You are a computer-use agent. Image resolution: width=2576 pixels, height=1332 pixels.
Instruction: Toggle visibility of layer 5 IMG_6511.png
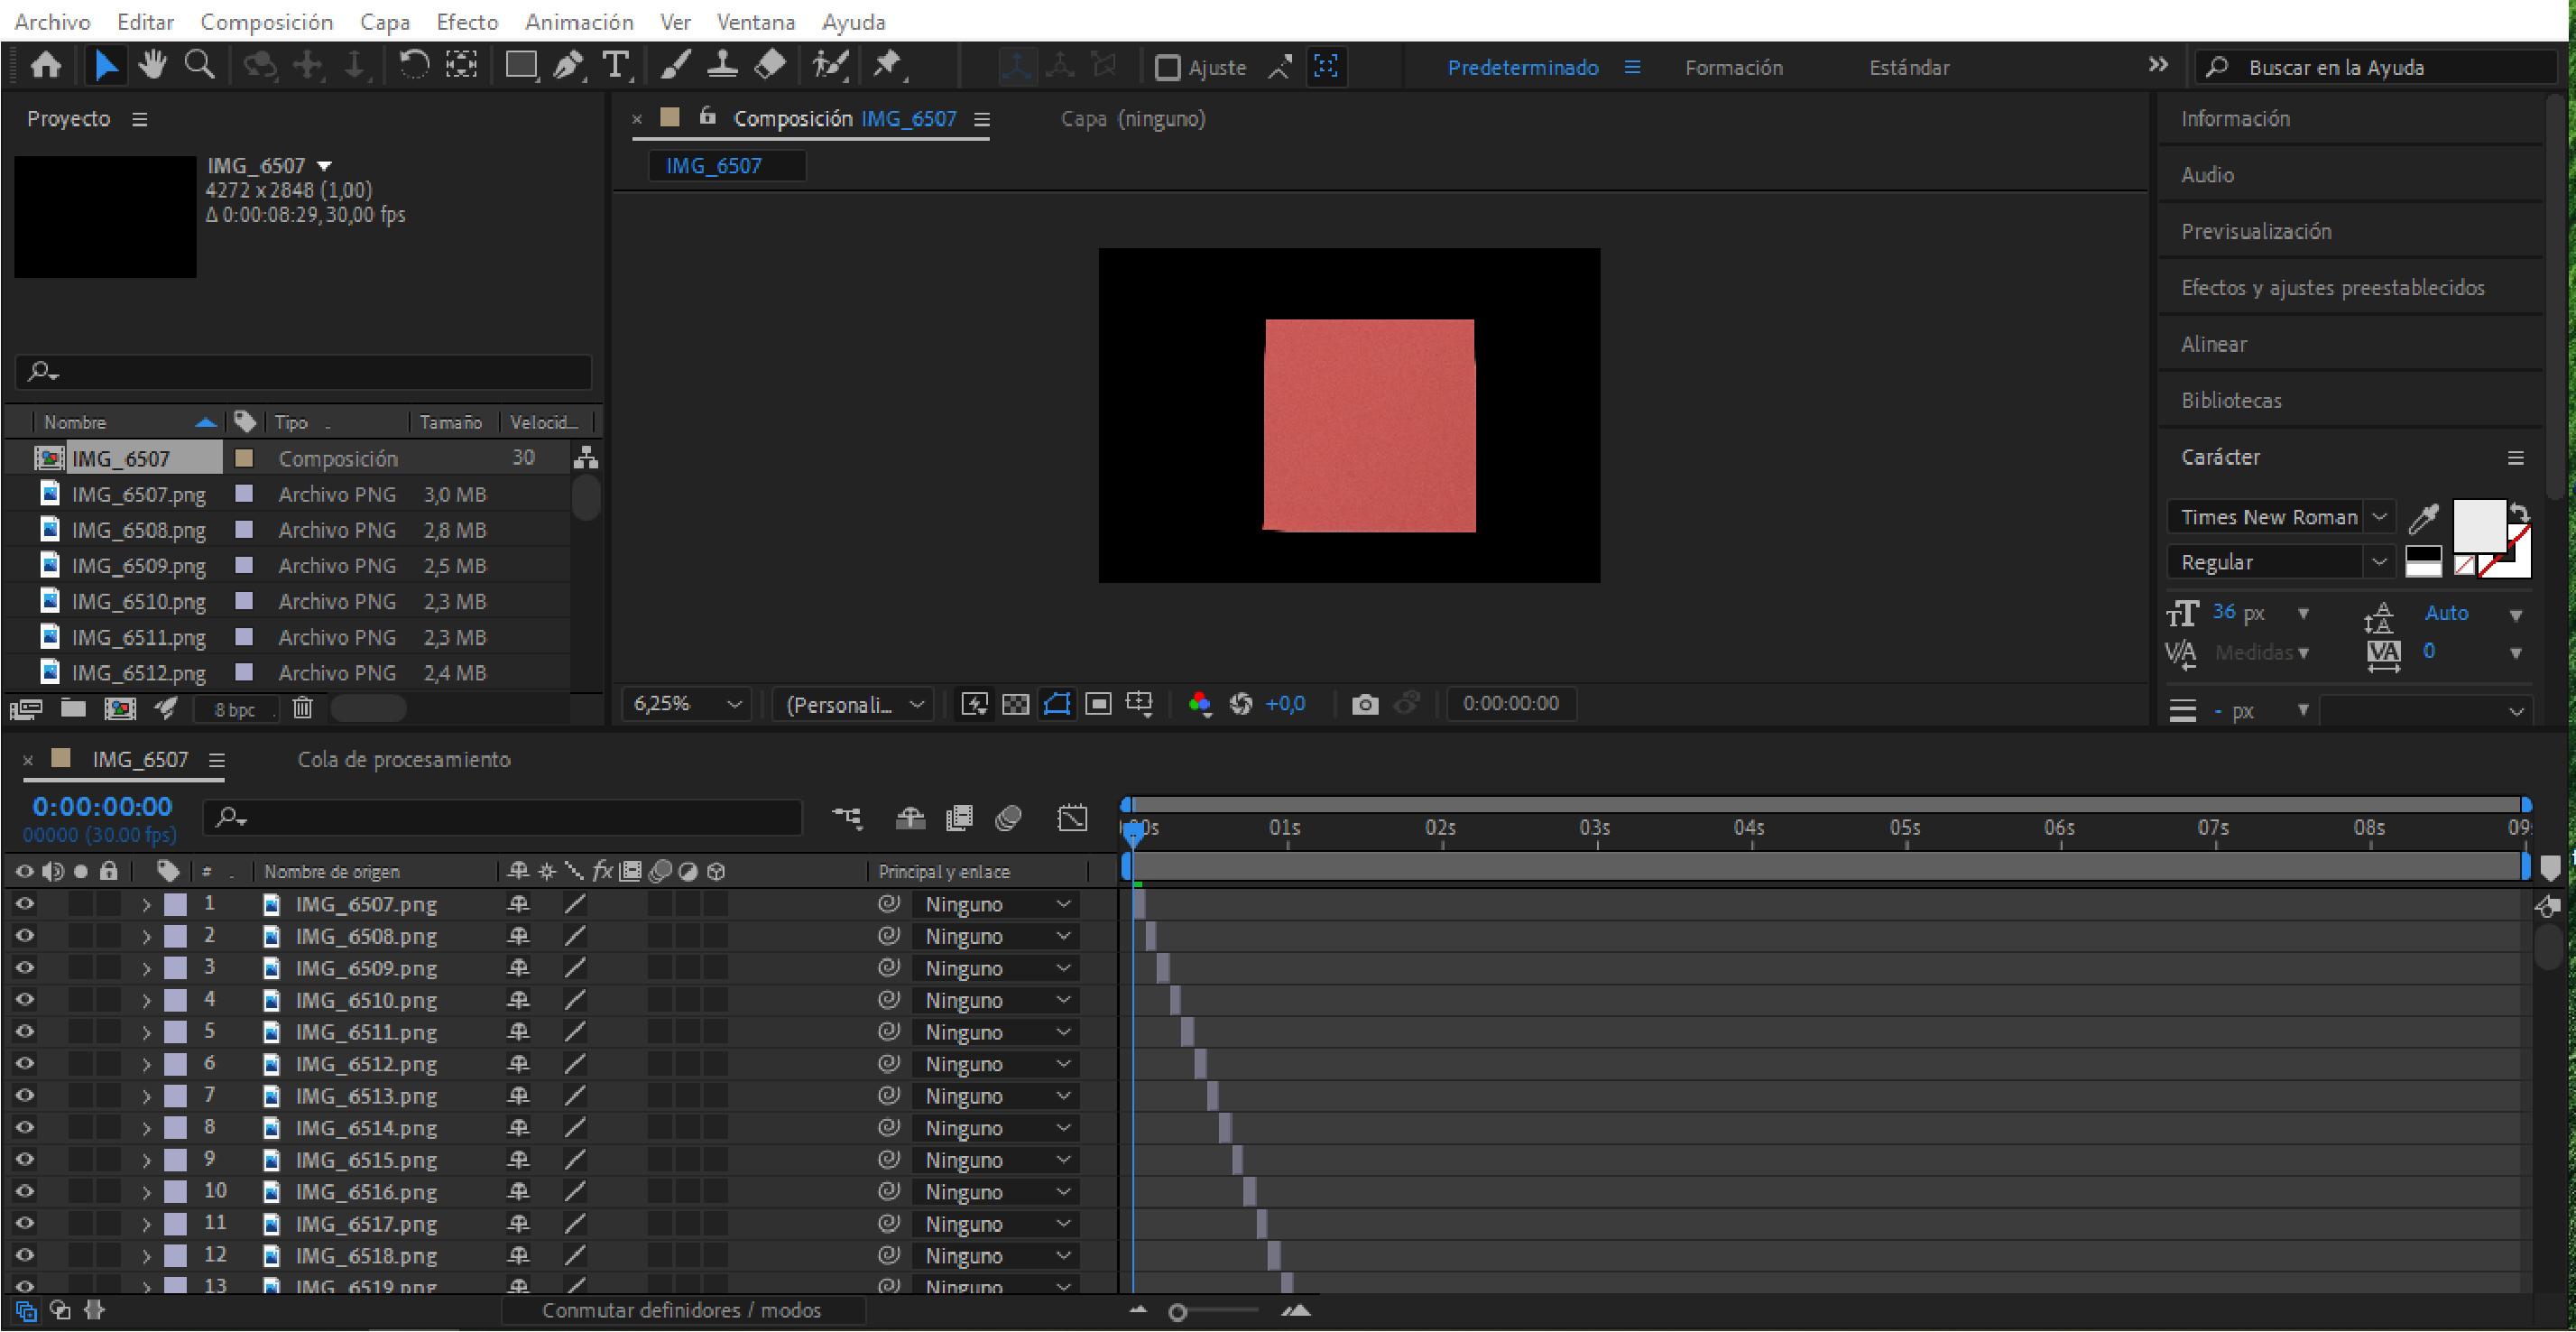24,1032
